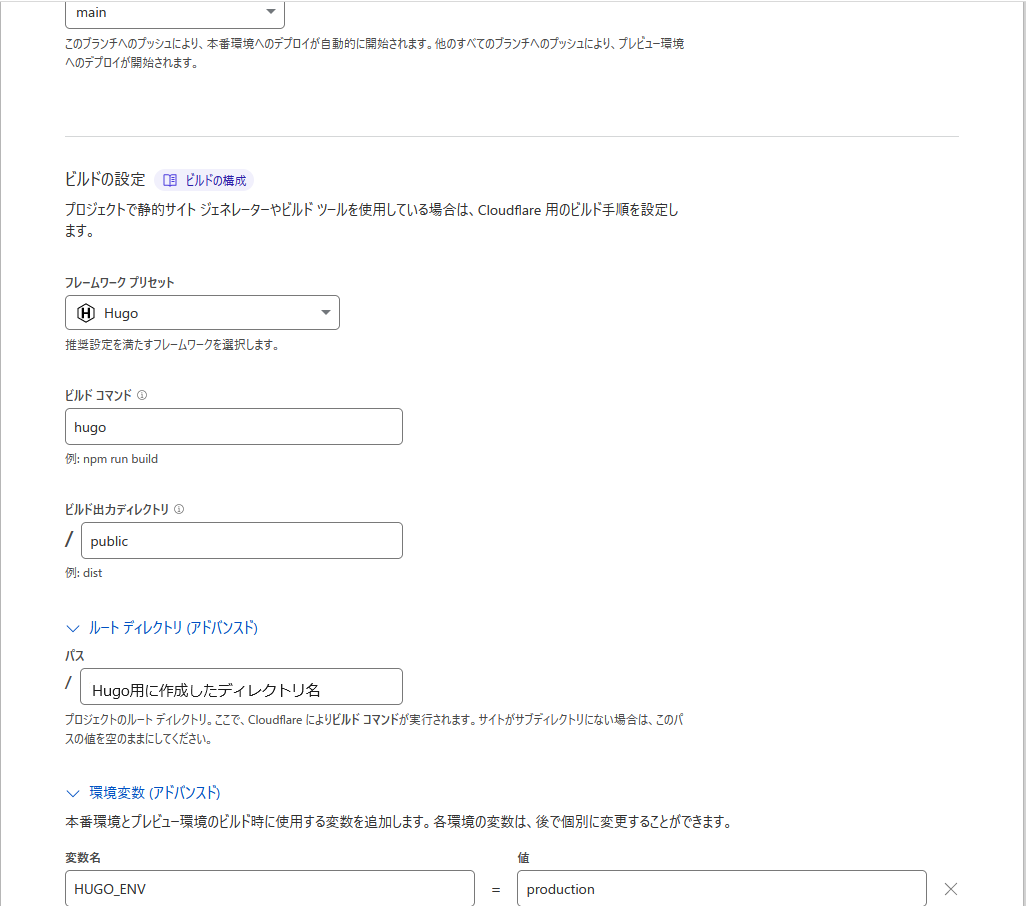Collapse the 環境変数 (アドバンスド) section
Image resolution: width=1026 pixels, height=906 pixels.
(x=154, y=793)
